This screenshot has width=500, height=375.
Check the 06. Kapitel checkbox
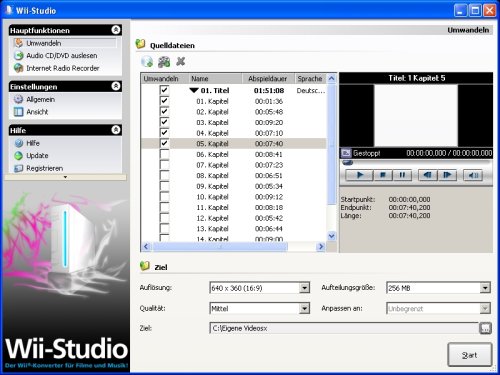click(164, 154)
